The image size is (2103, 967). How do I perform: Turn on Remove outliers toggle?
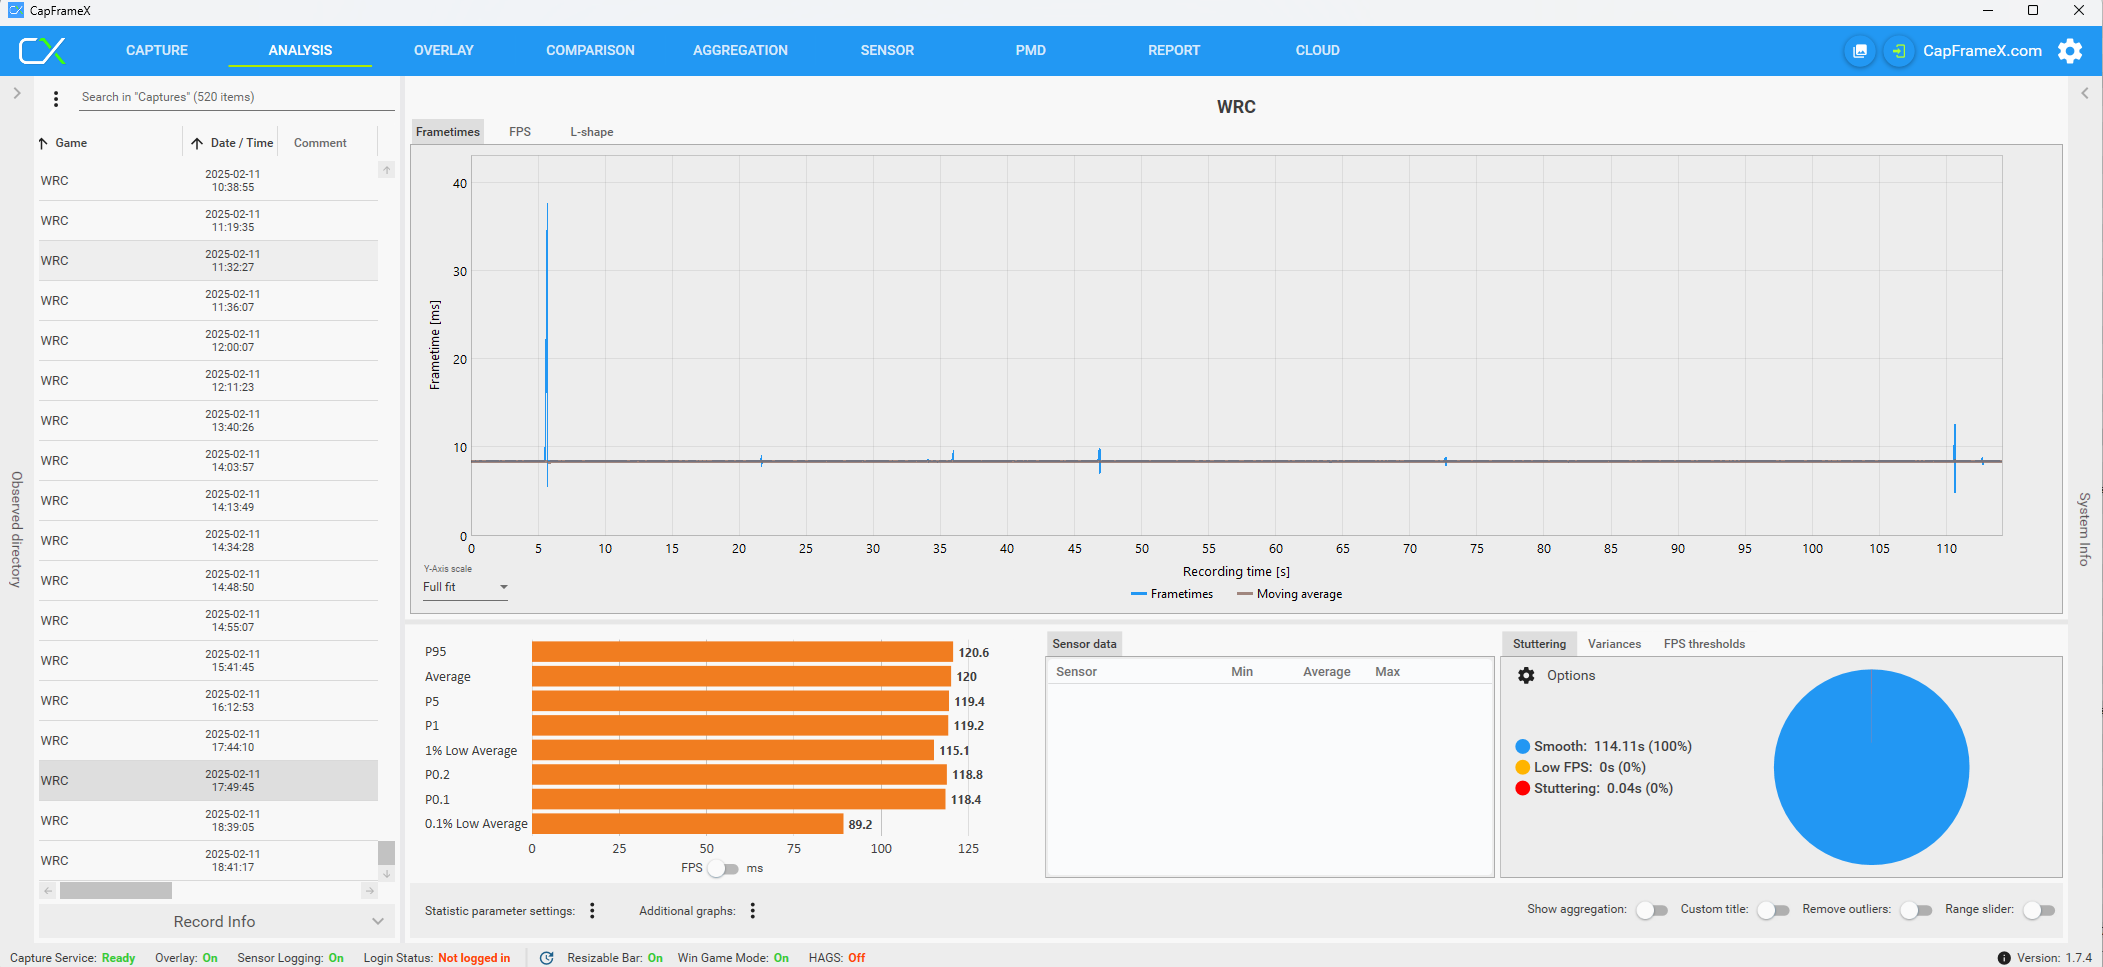coord(1915,910)
